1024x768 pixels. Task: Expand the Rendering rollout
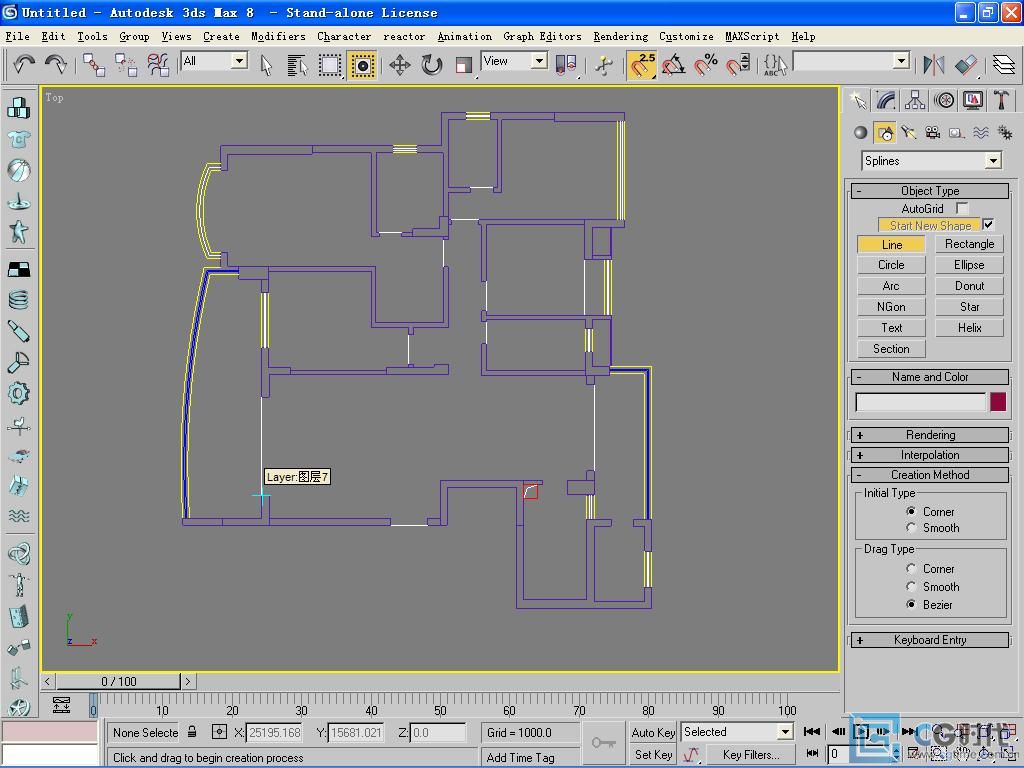point(930,435)
